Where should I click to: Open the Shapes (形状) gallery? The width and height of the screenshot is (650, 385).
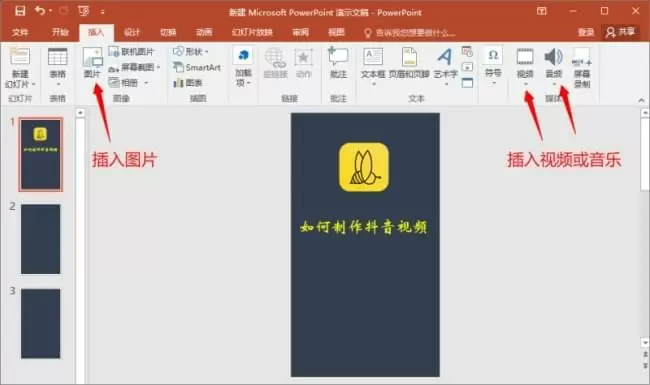coord(191,51)
